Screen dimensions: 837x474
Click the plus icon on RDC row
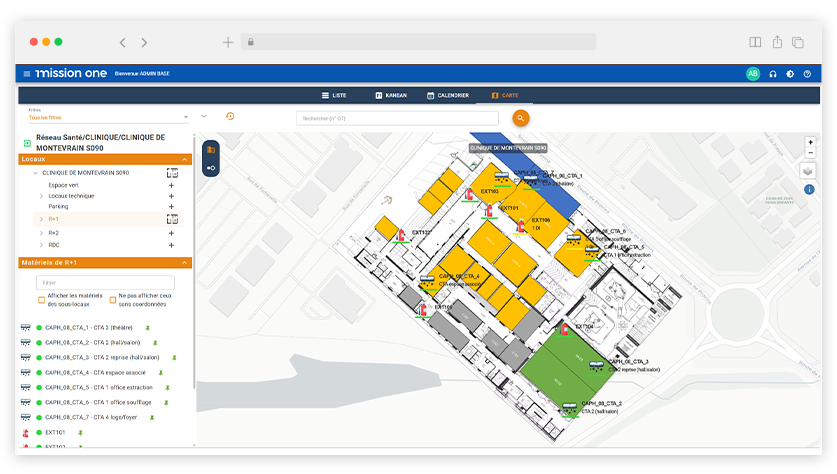(x=171, y=246)
